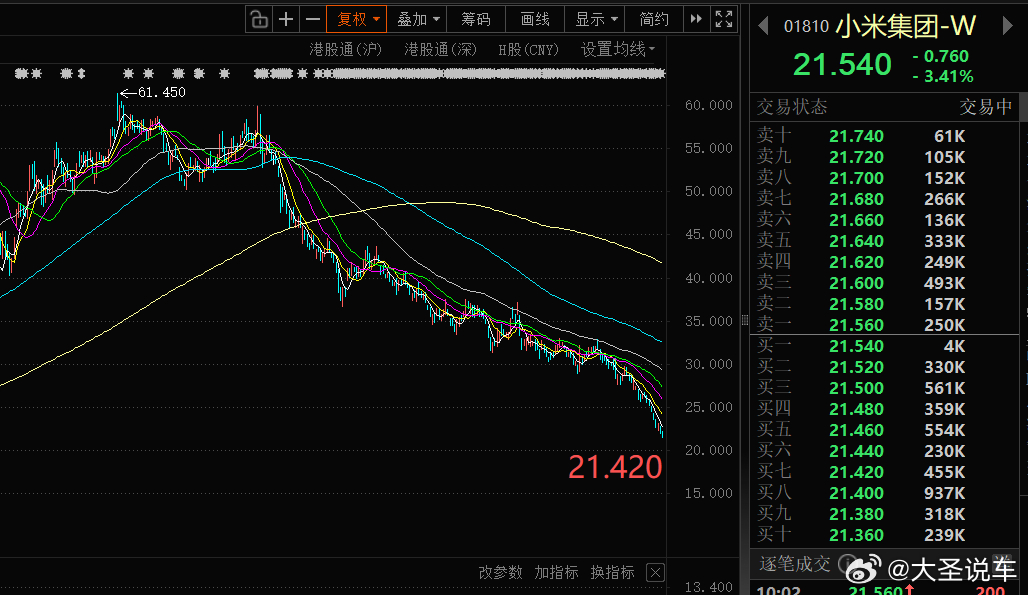Click 买四 bid price 21.480

[856, 409]
